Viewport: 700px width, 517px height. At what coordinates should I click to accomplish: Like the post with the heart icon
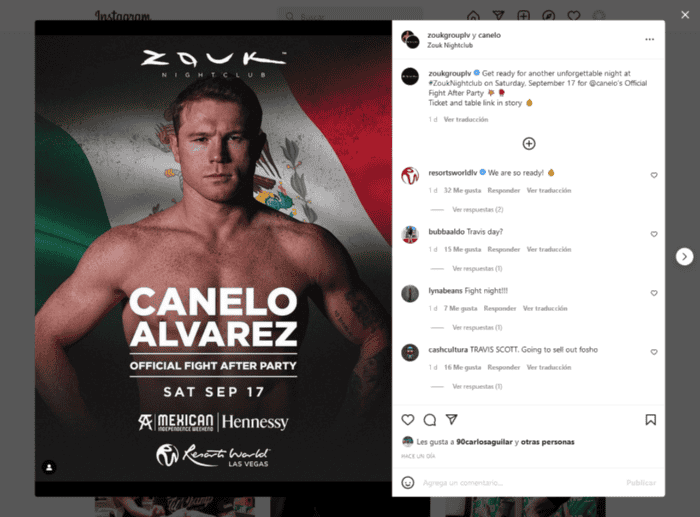click(408, 420)
